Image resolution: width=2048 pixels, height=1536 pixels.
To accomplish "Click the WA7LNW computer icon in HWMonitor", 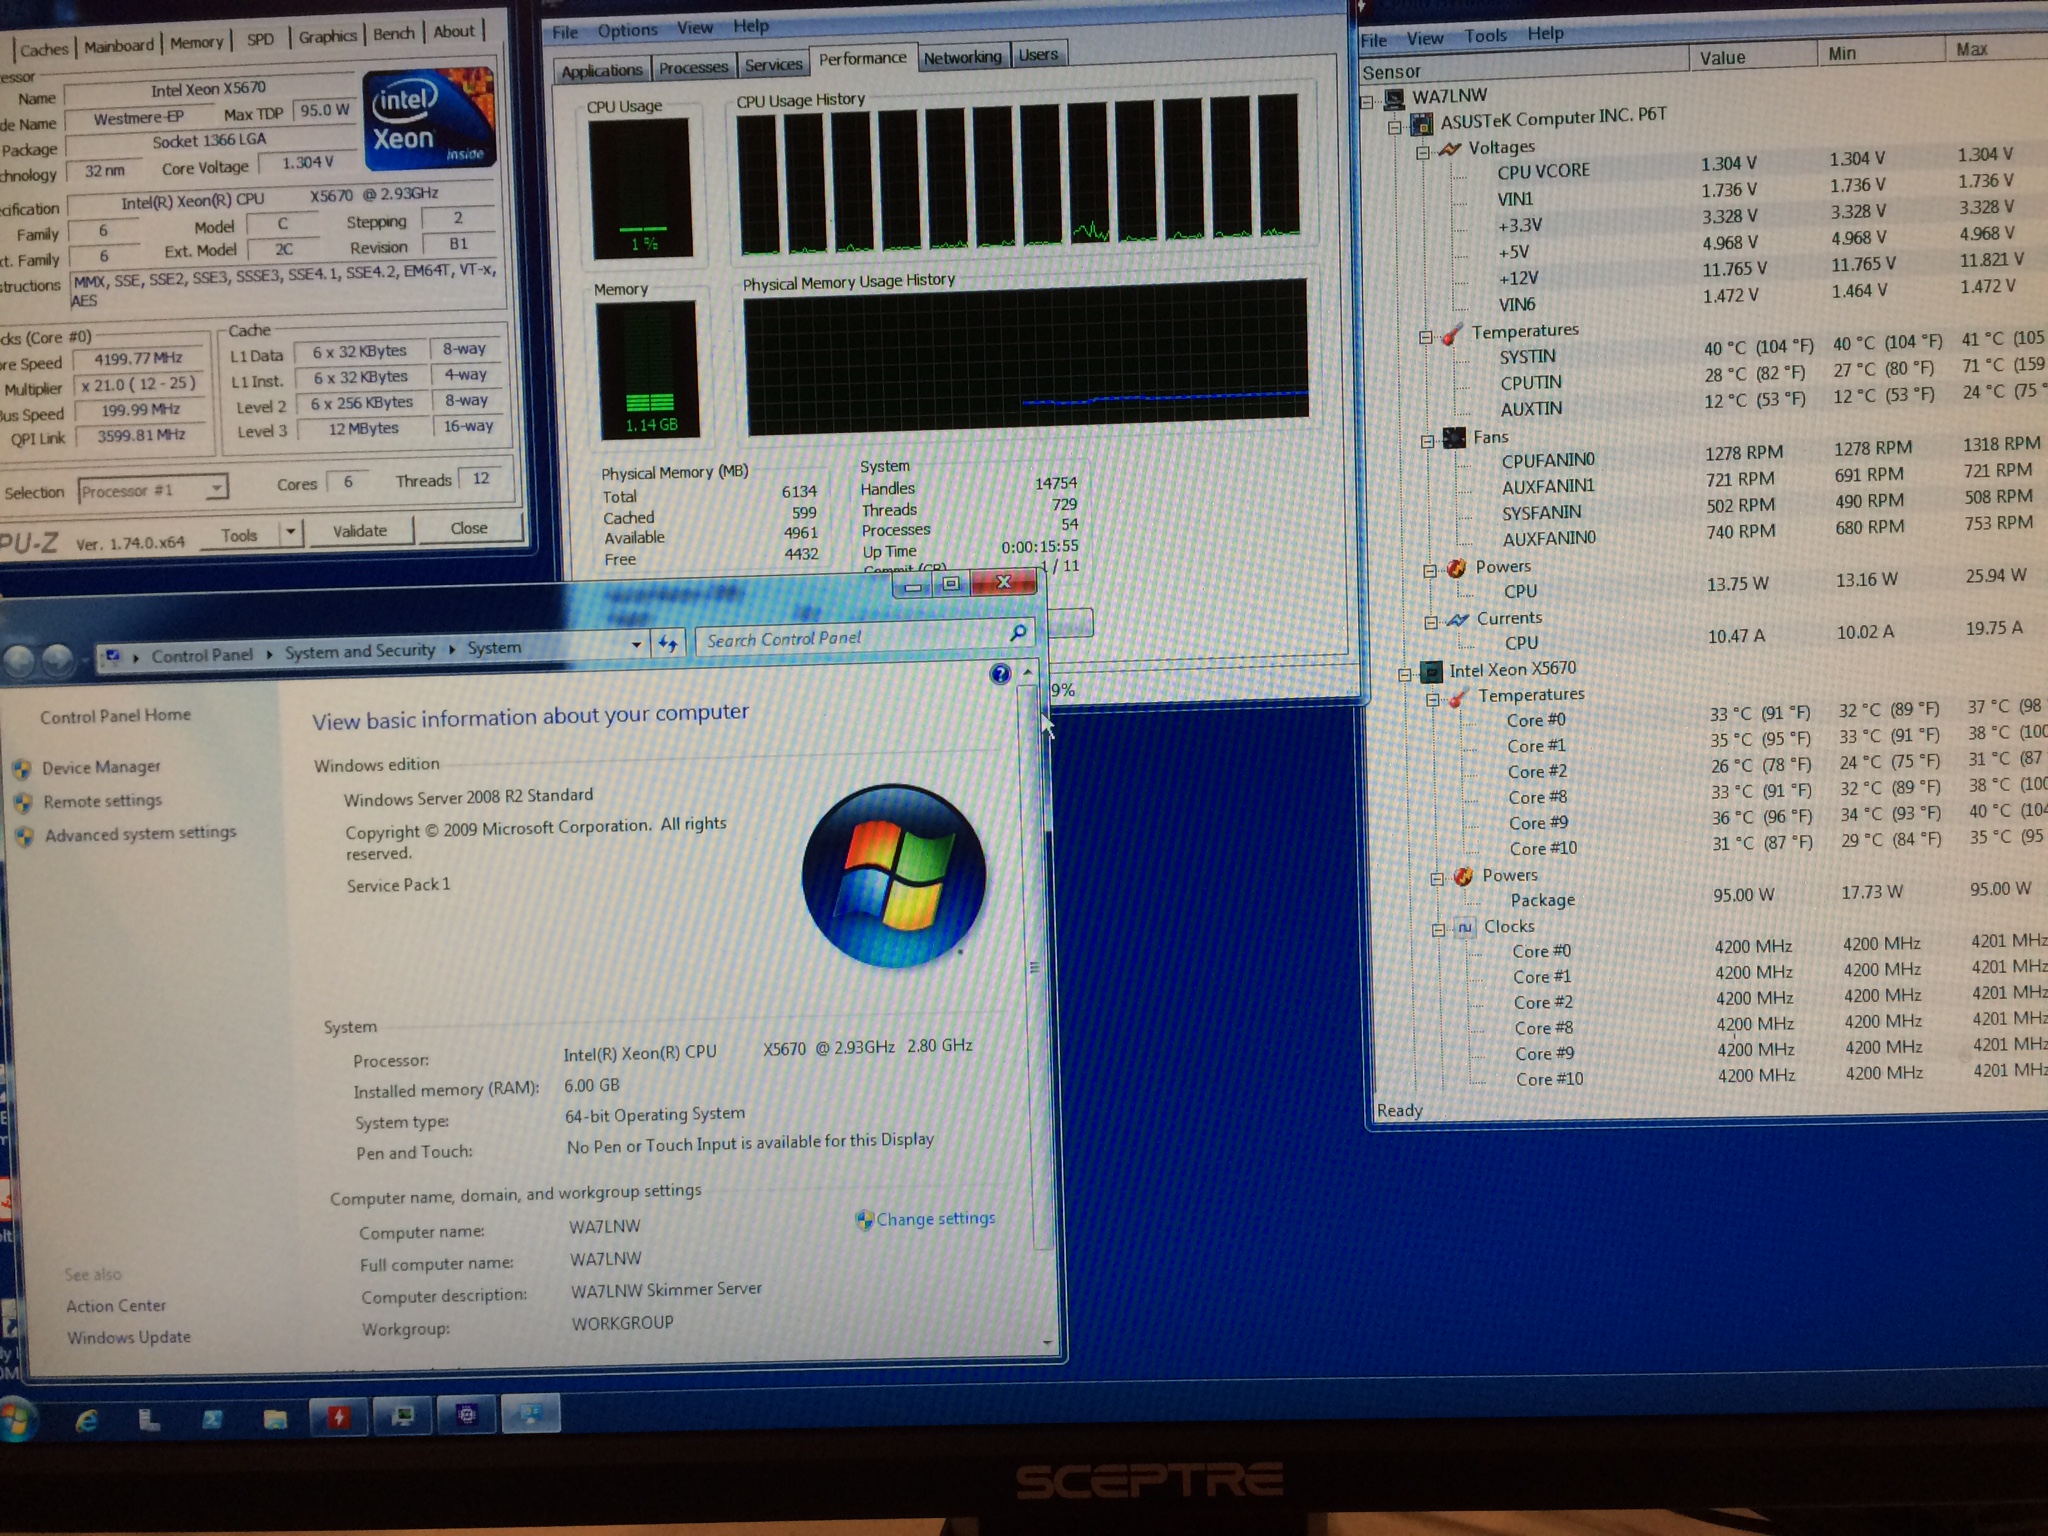I will coord(1393,98).
